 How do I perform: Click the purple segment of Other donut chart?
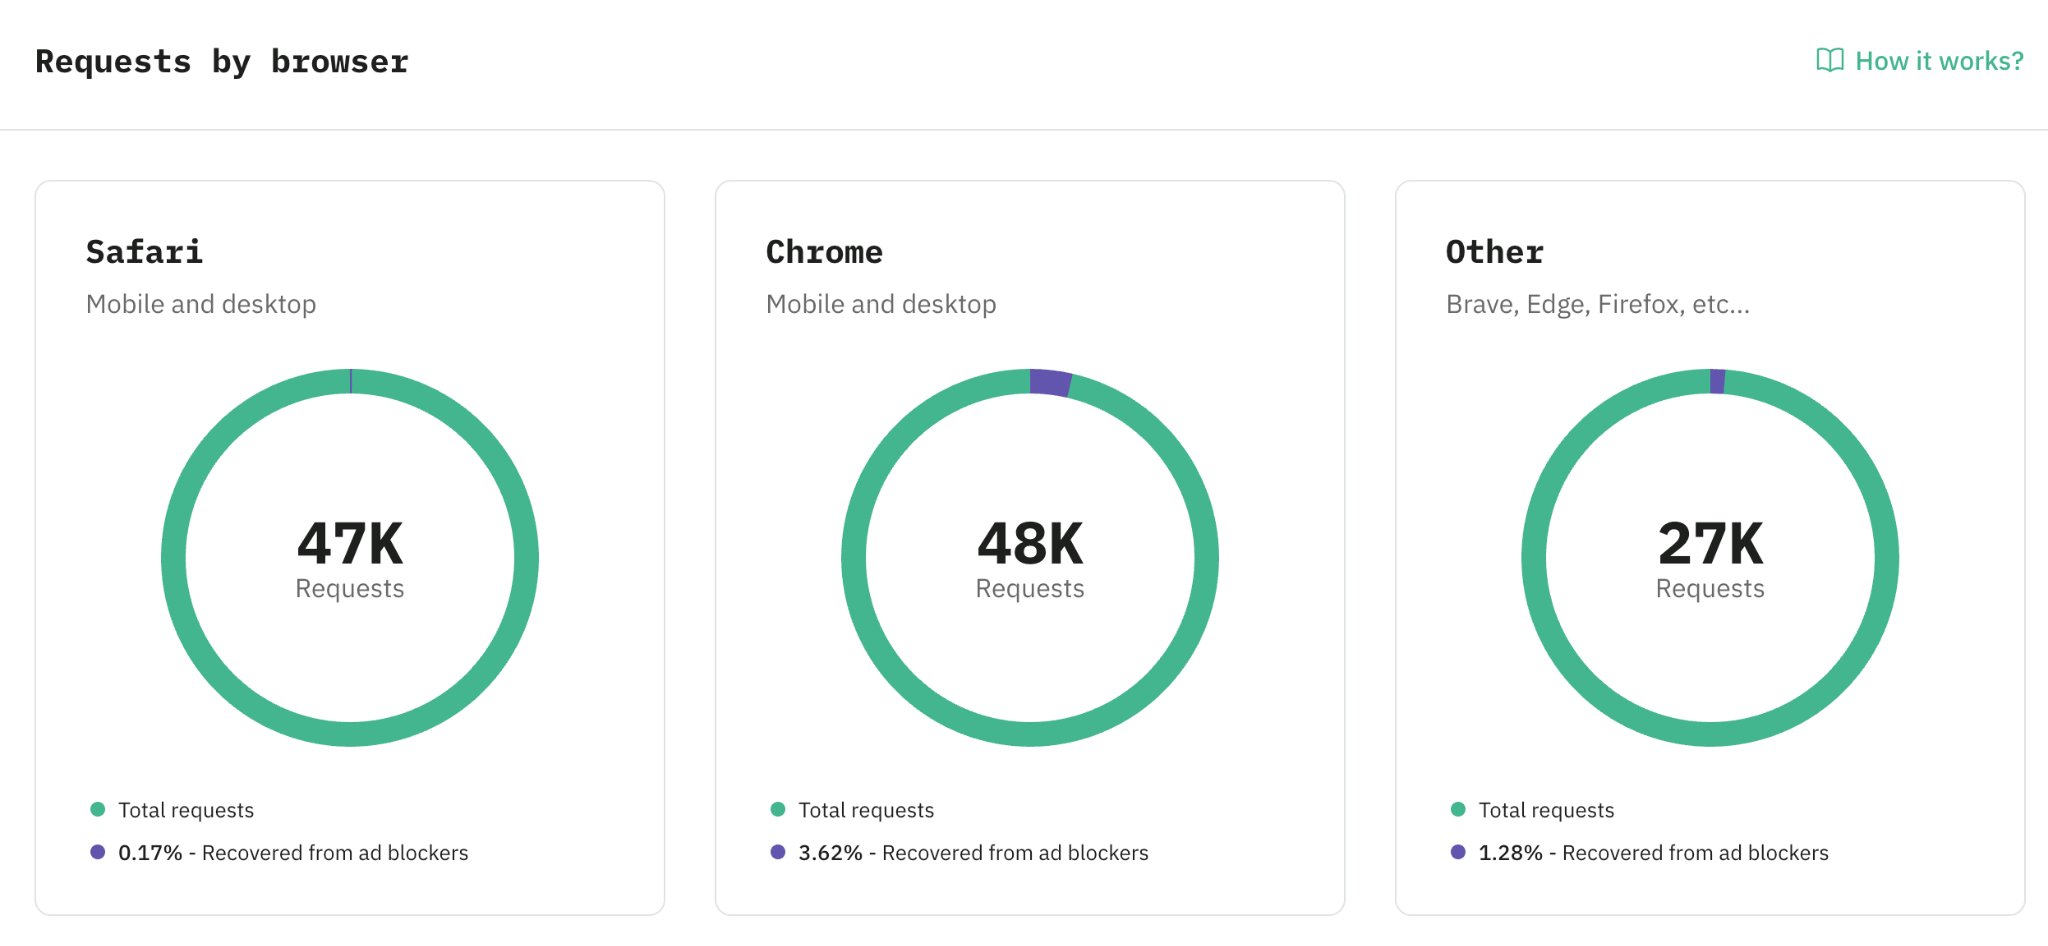1717,381
